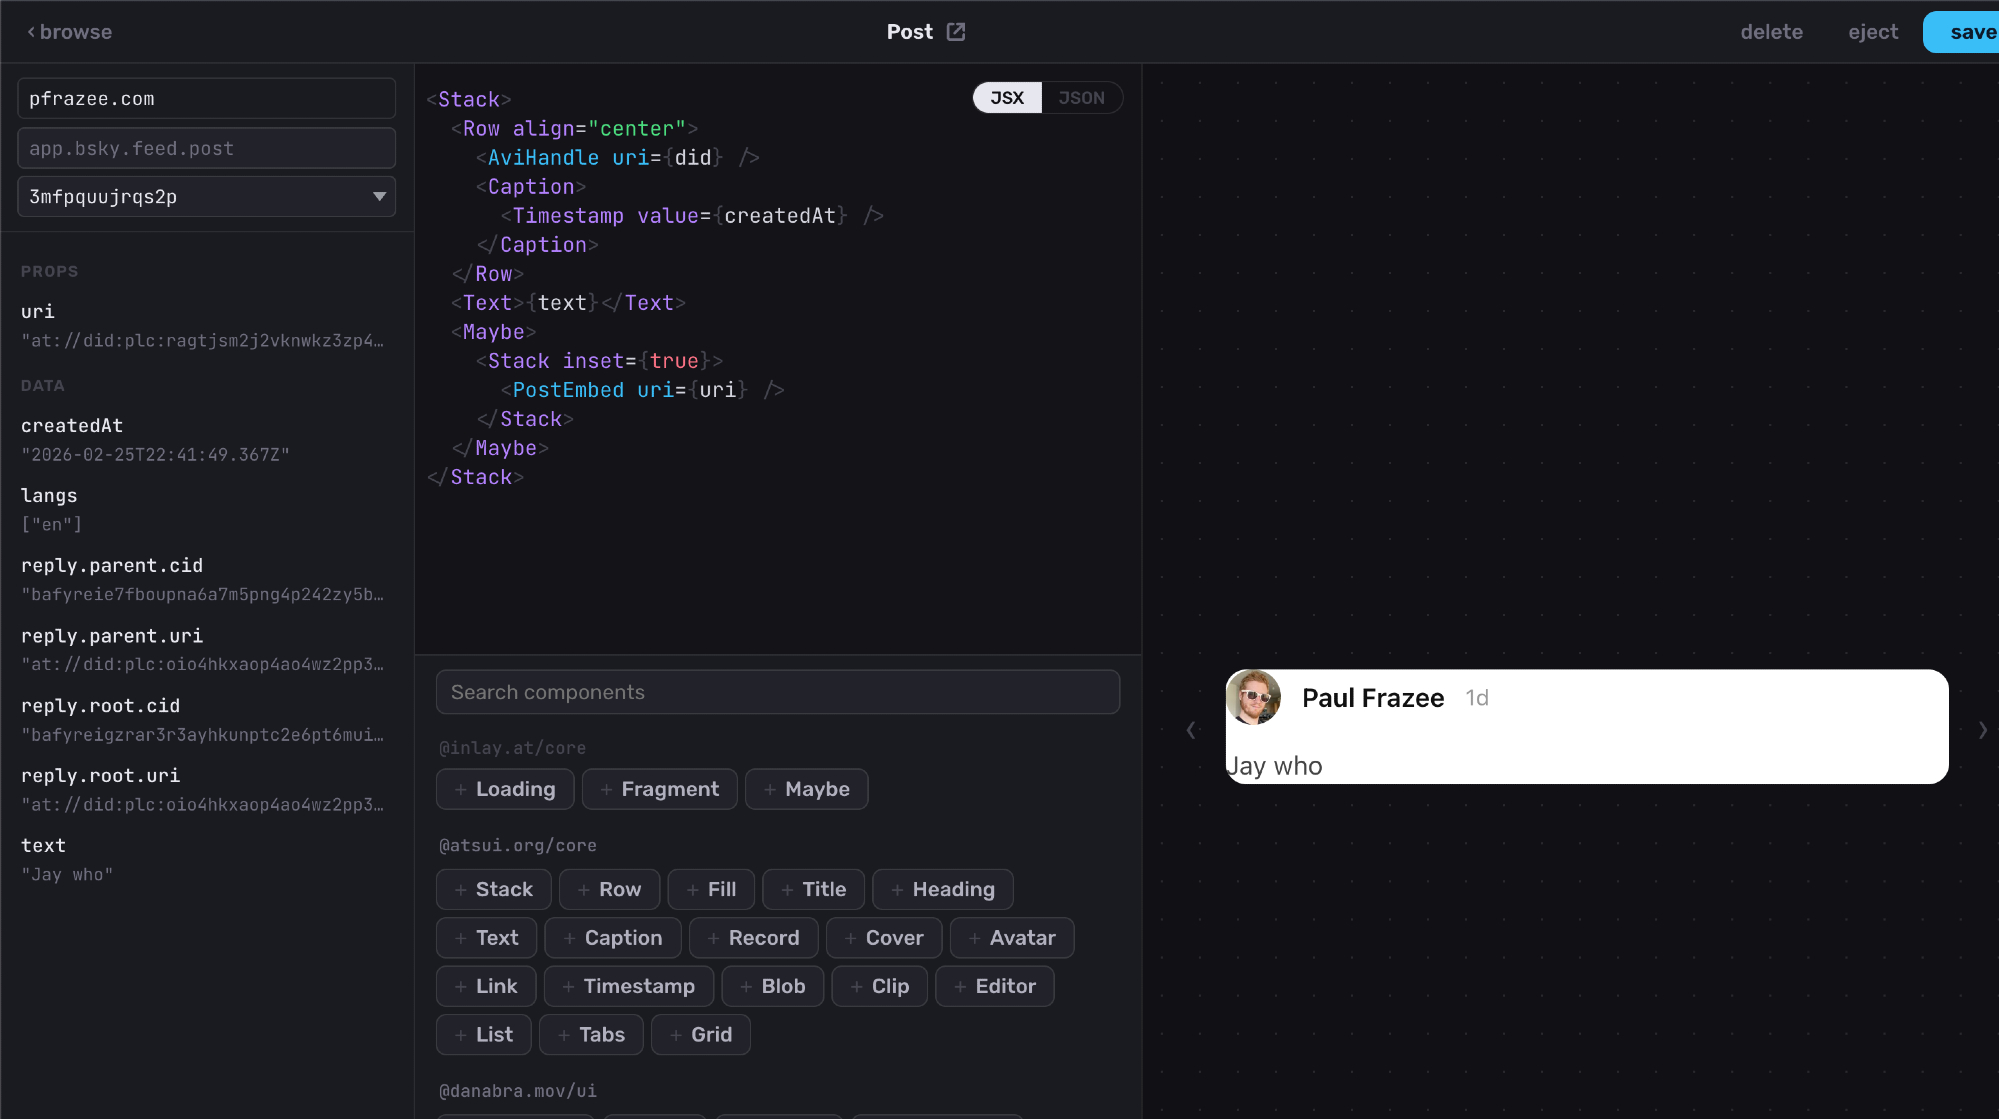Click the pfrazee.com handle input

(x=206, y=99)
